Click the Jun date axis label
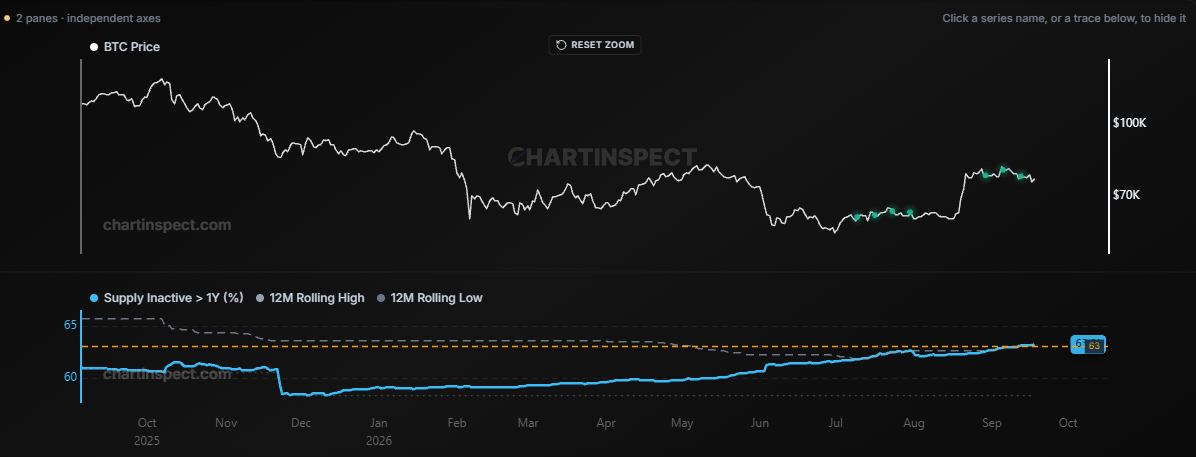The height and width of the screenshot is (457, 1196). click(760, 423)
